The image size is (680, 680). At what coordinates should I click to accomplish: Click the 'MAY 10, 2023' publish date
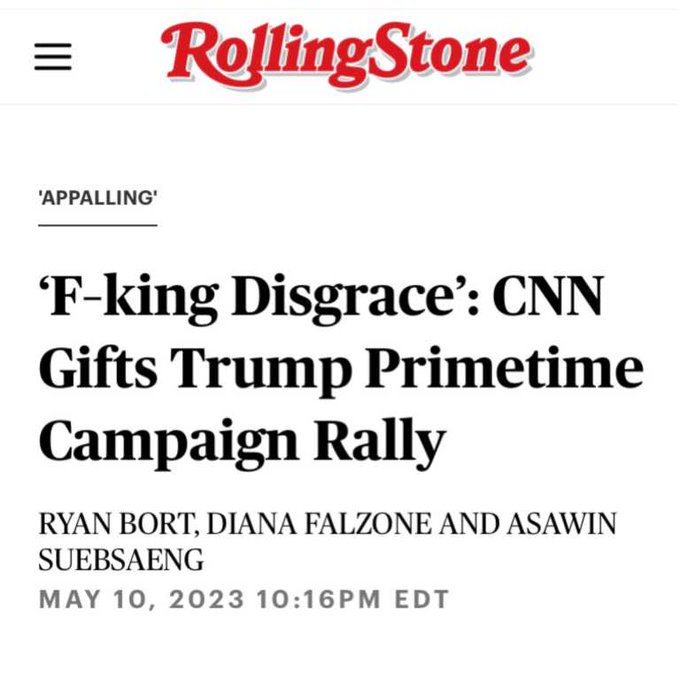[x=141, y=599]
